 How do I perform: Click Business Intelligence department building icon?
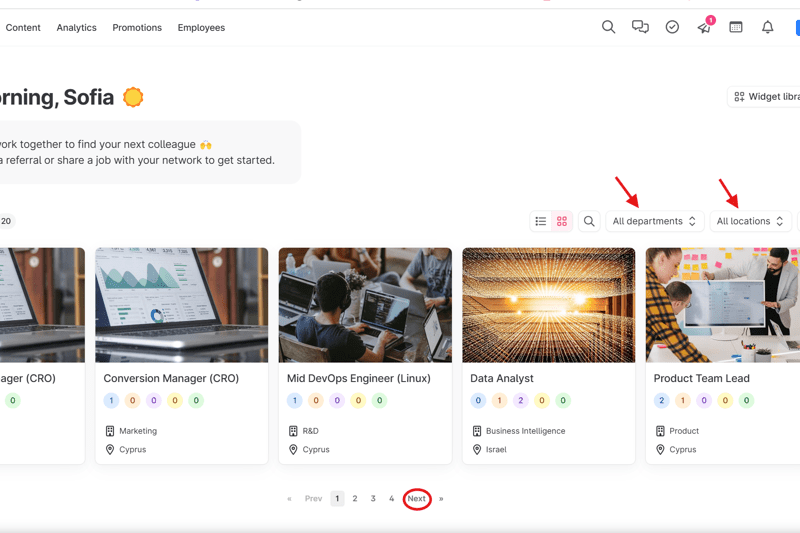pos(477,431)
